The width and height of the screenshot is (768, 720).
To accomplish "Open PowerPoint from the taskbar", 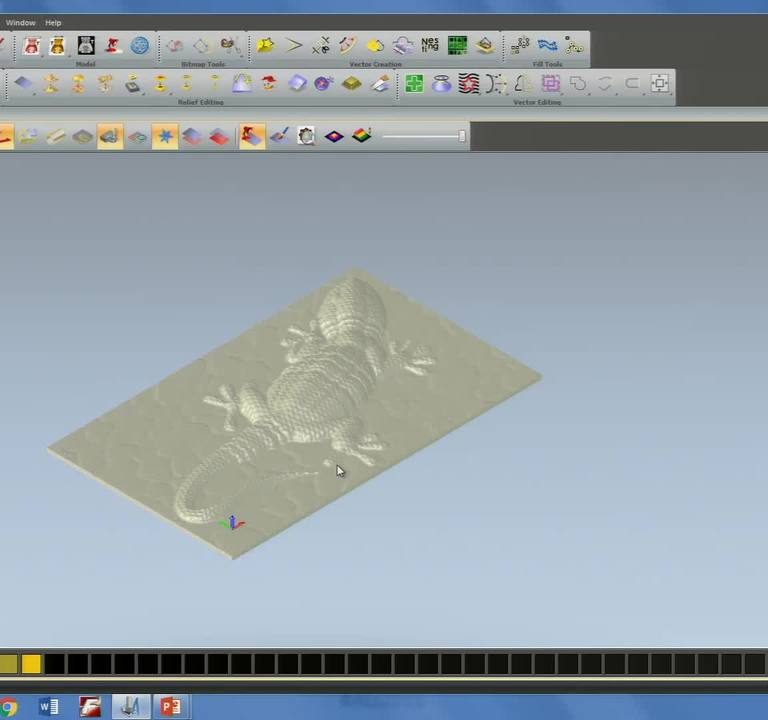I will tap(170, 707).
